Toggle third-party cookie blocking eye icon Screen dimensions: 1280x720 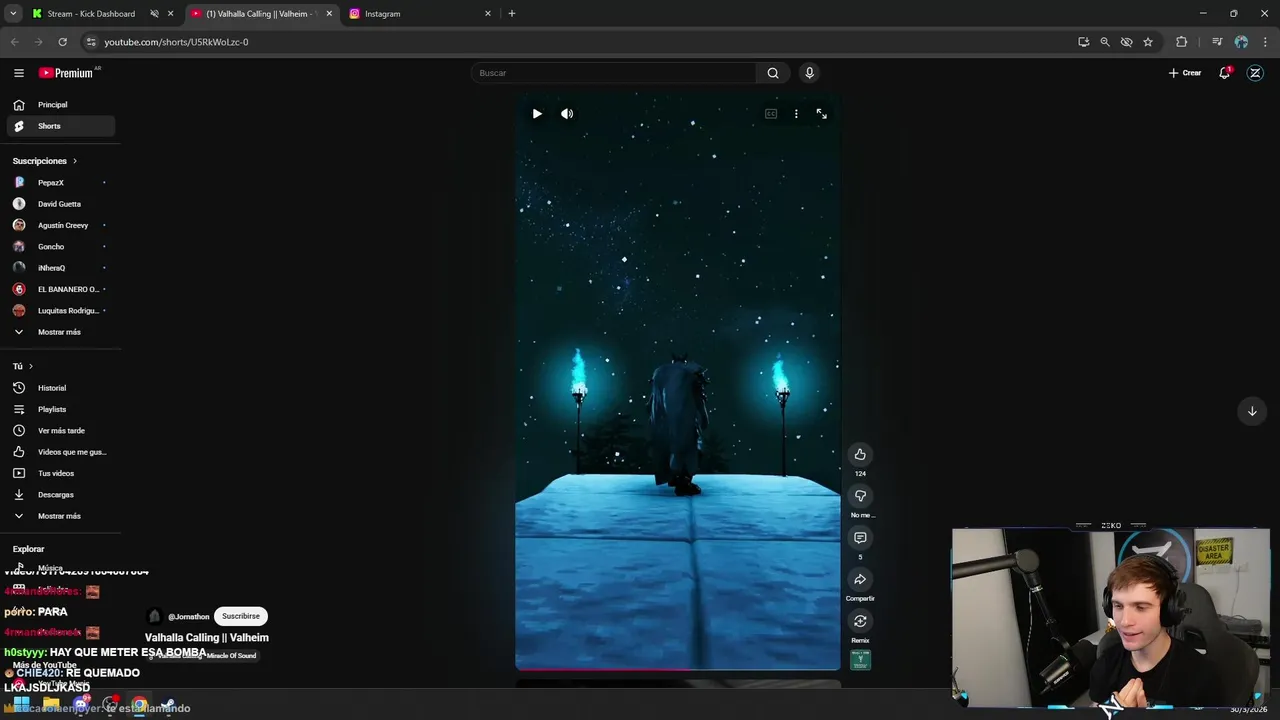(x=1126, y=42)
